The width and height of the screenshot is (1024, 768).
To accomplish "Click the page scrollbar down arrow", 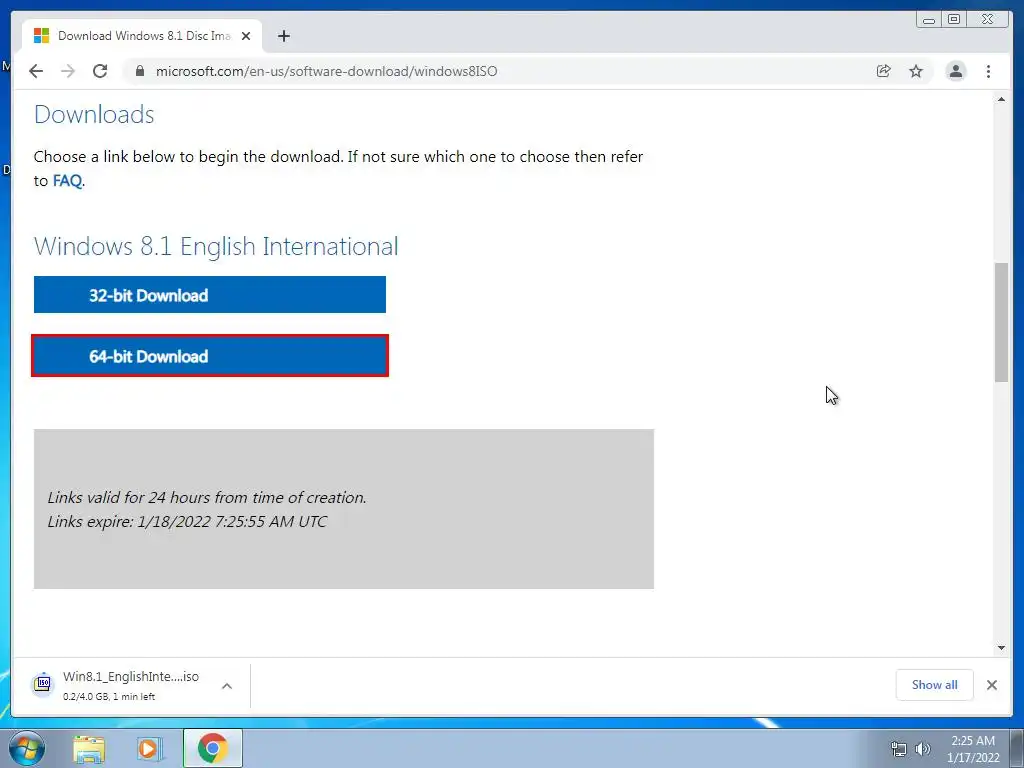I will click(1001, 648).
